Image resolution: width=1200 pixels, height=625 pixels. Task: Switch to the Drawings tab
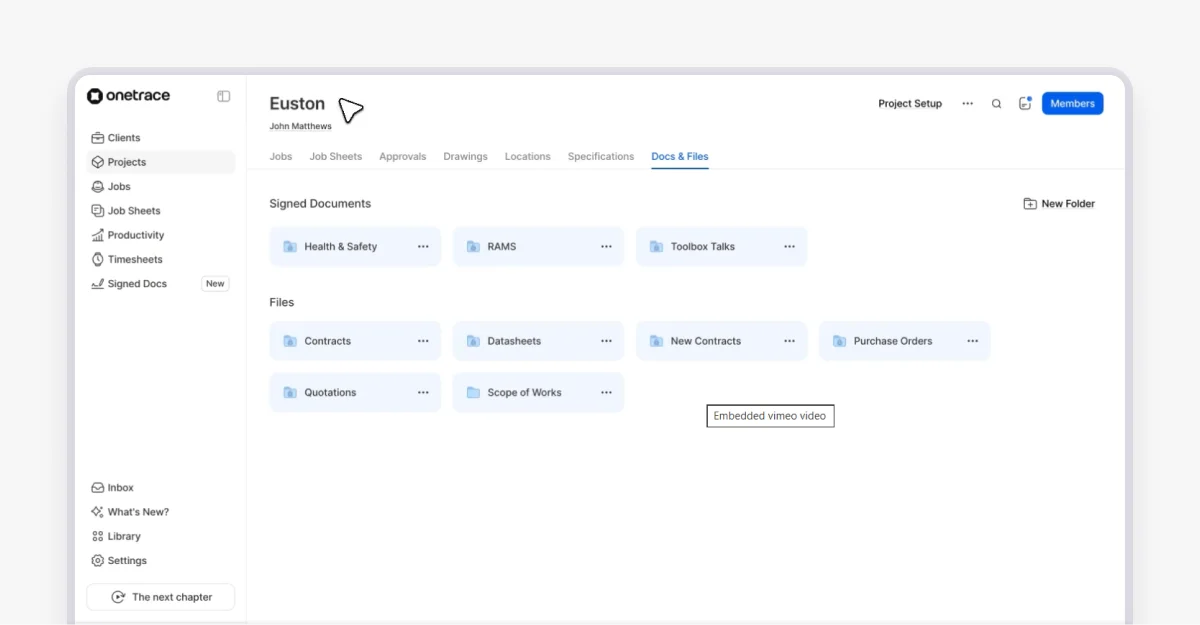pos(466,156)
